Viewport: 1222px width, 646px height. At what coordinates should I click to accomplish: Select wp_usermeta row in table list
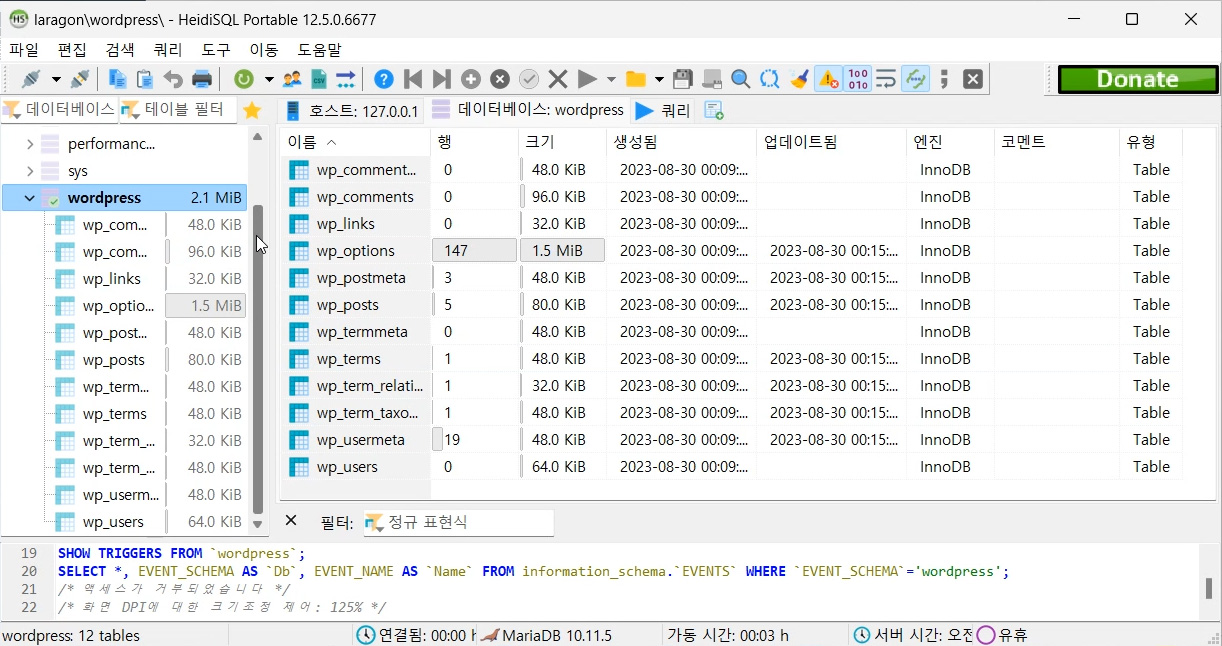(730, 440)
